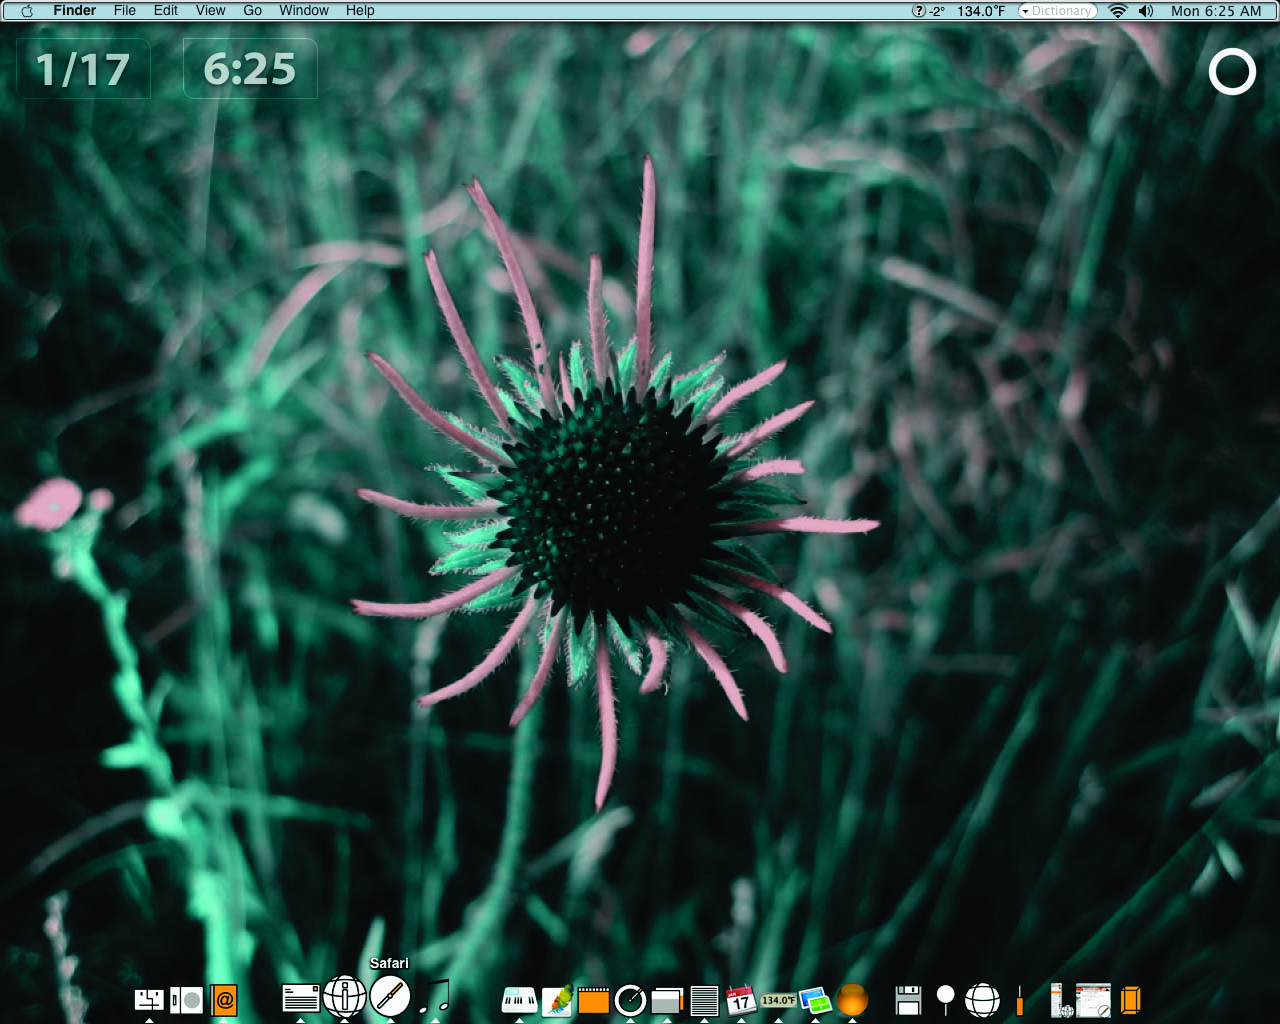Click the white ring widget on desktop
1280x1024 pixels.
[1232, 72]
